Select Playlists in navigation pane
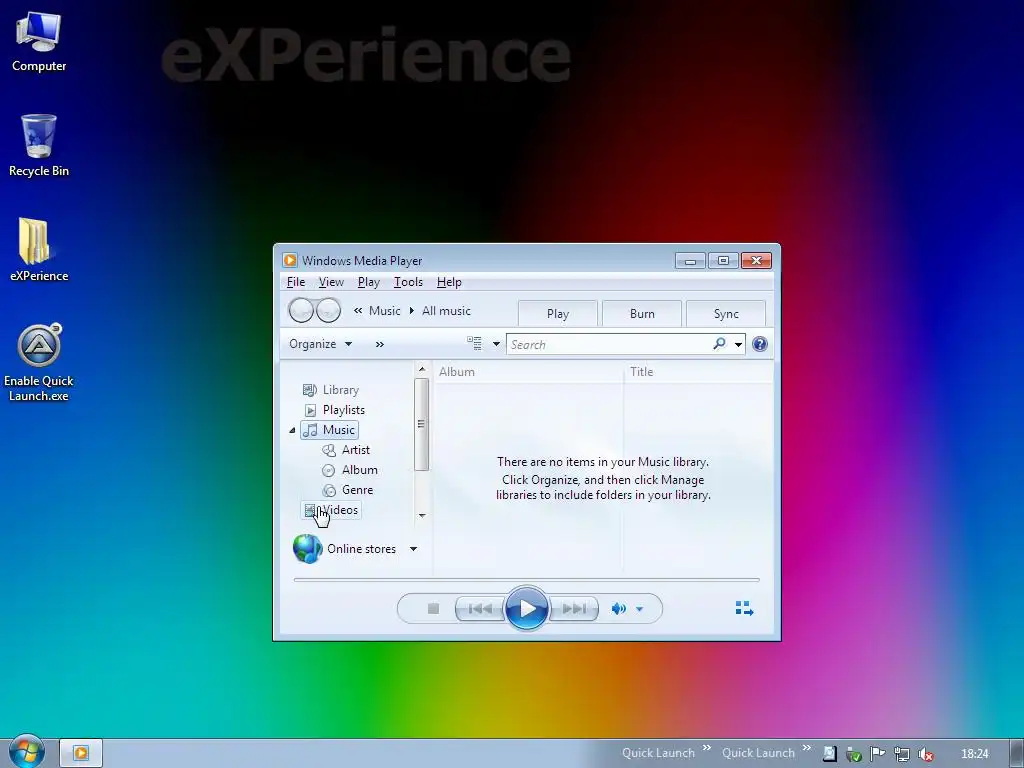Viewport: 1024px width, 768px height. [335, 410]
